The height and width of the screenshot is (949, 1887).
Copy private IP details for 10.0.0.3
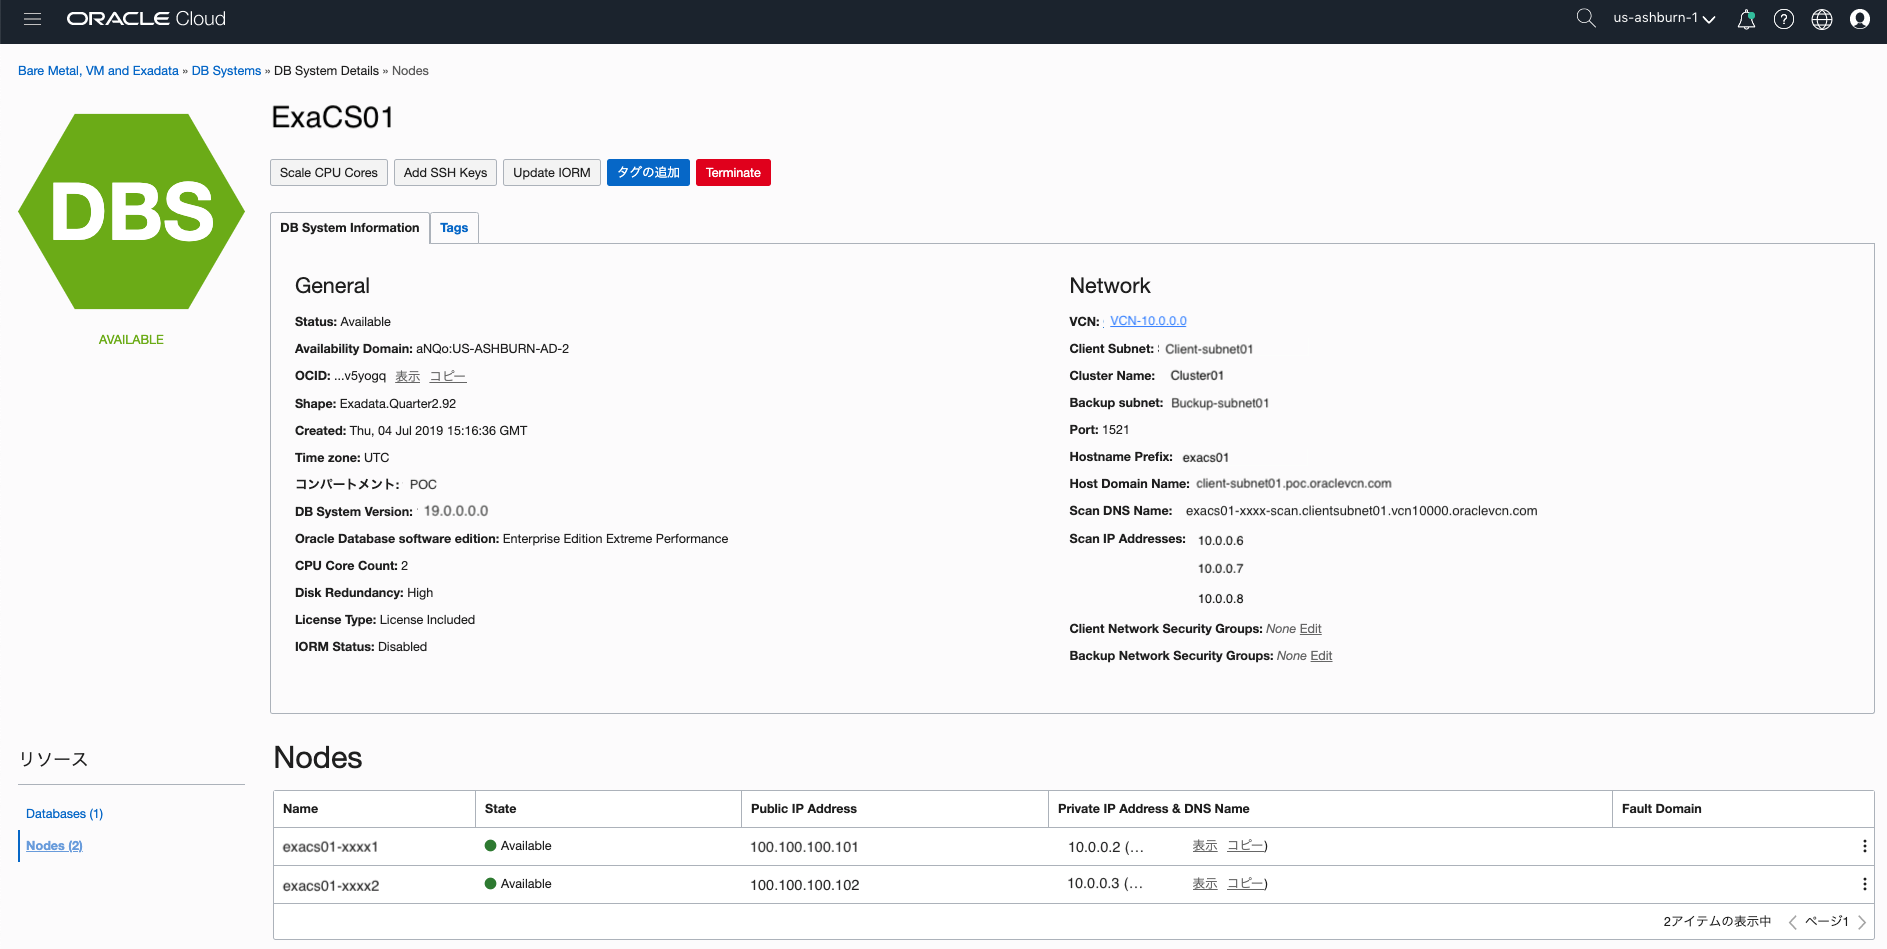click(1245, 884)
